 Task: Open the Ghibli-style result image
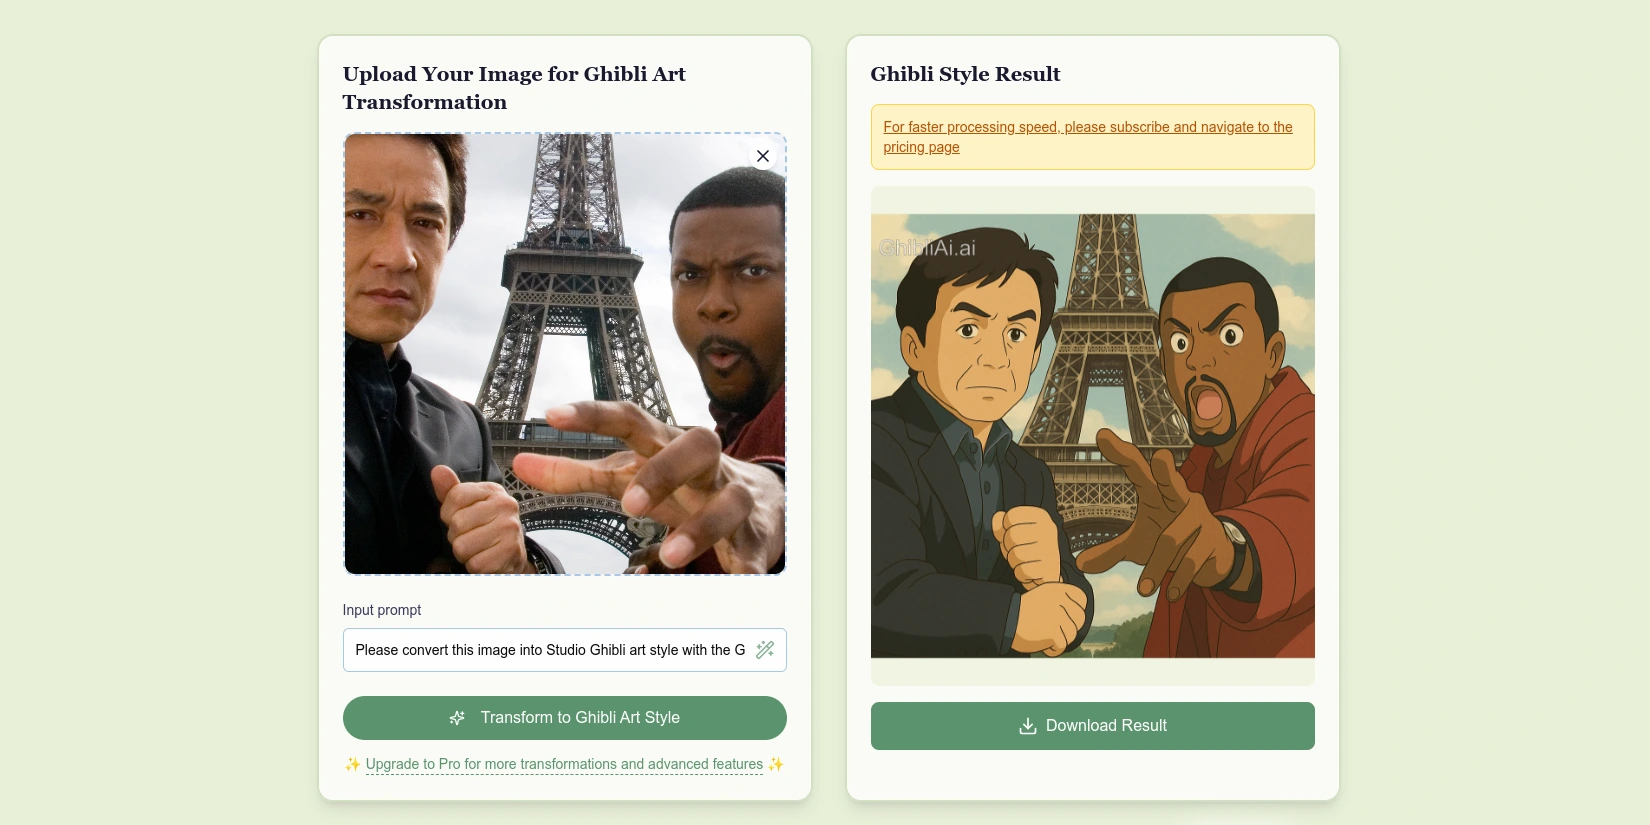pos(1093,436)
